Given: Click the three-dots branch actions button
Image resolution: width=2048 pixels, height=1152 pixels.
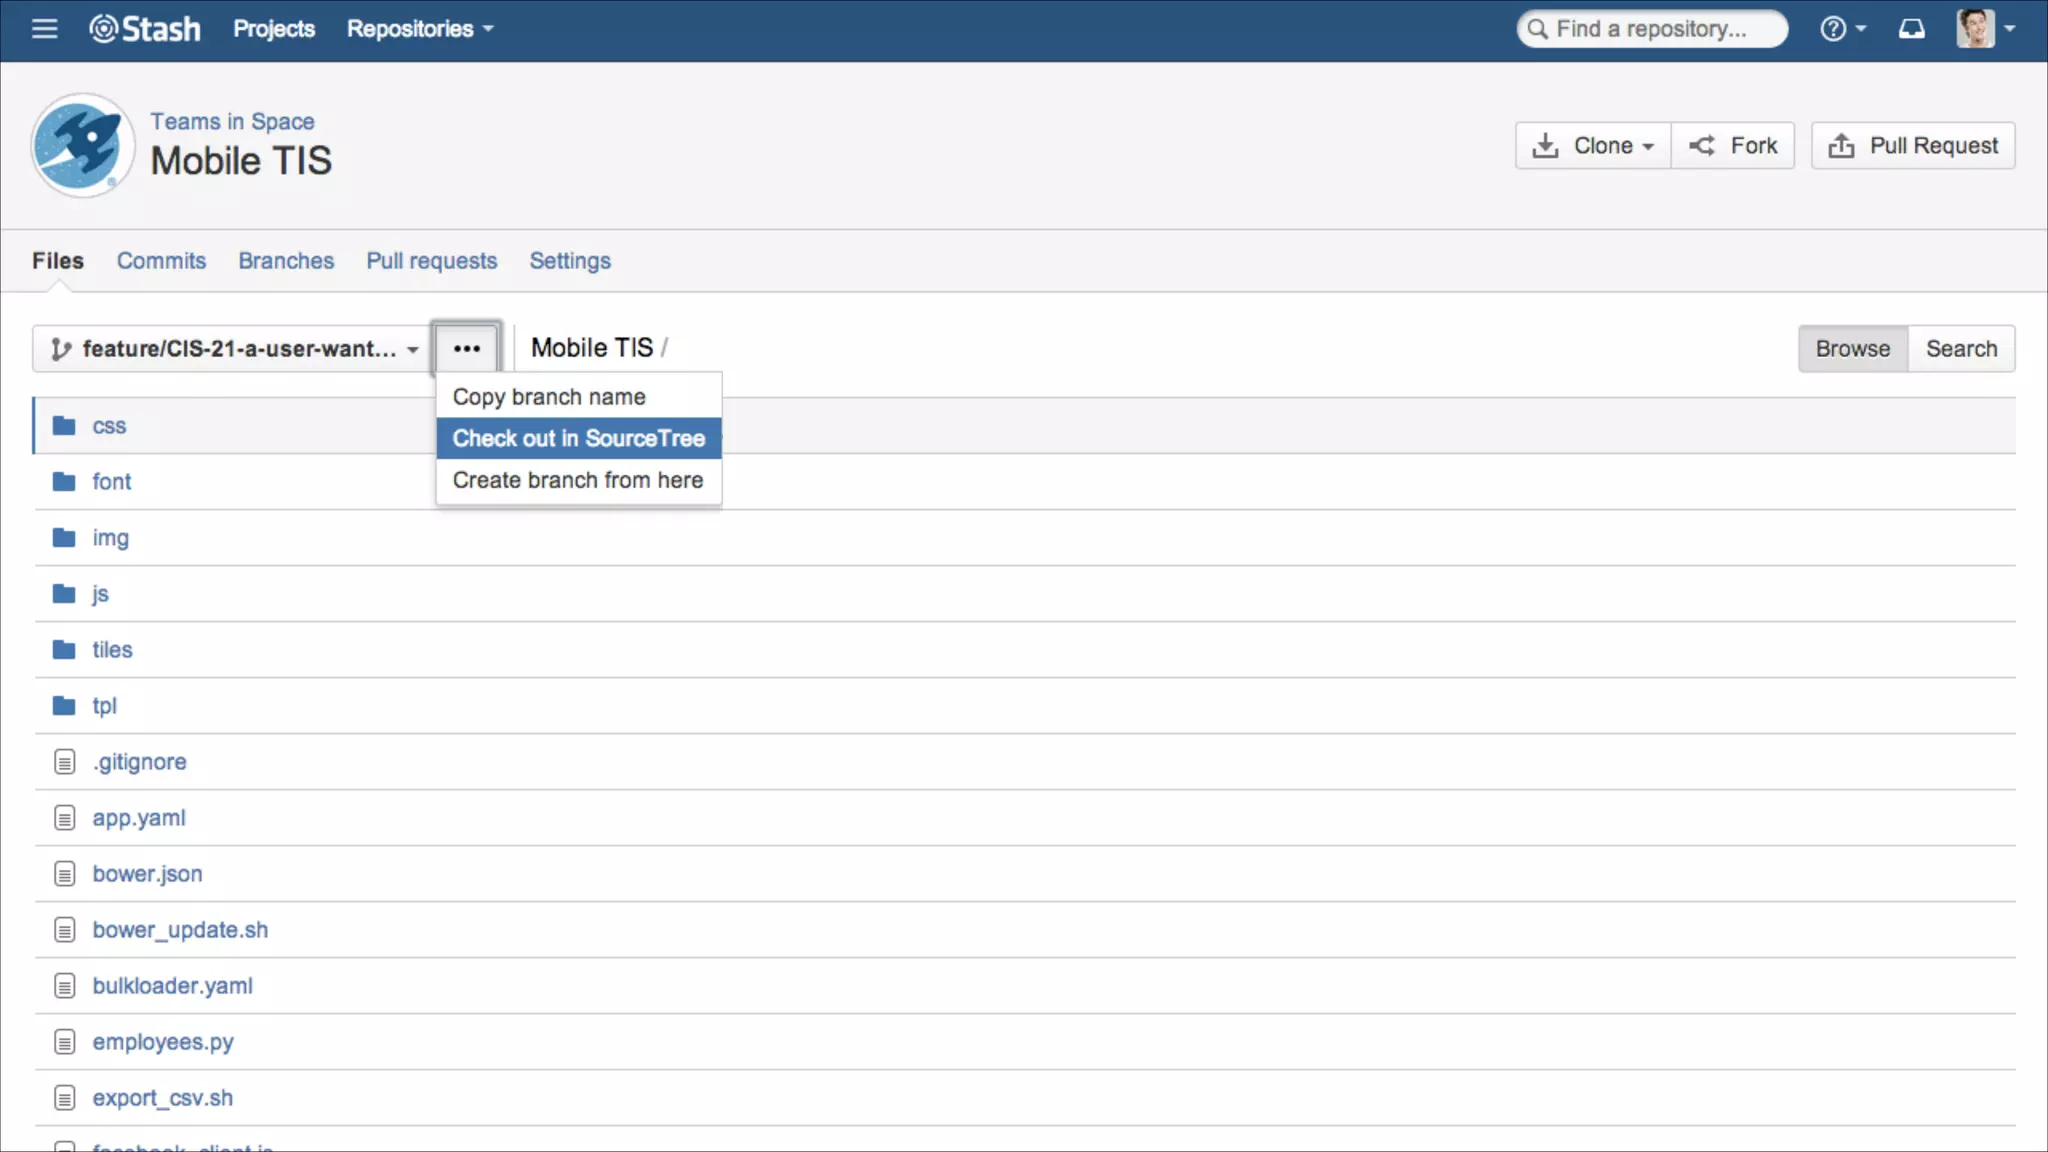Looking at the screenshot, I should pos(467,349).
